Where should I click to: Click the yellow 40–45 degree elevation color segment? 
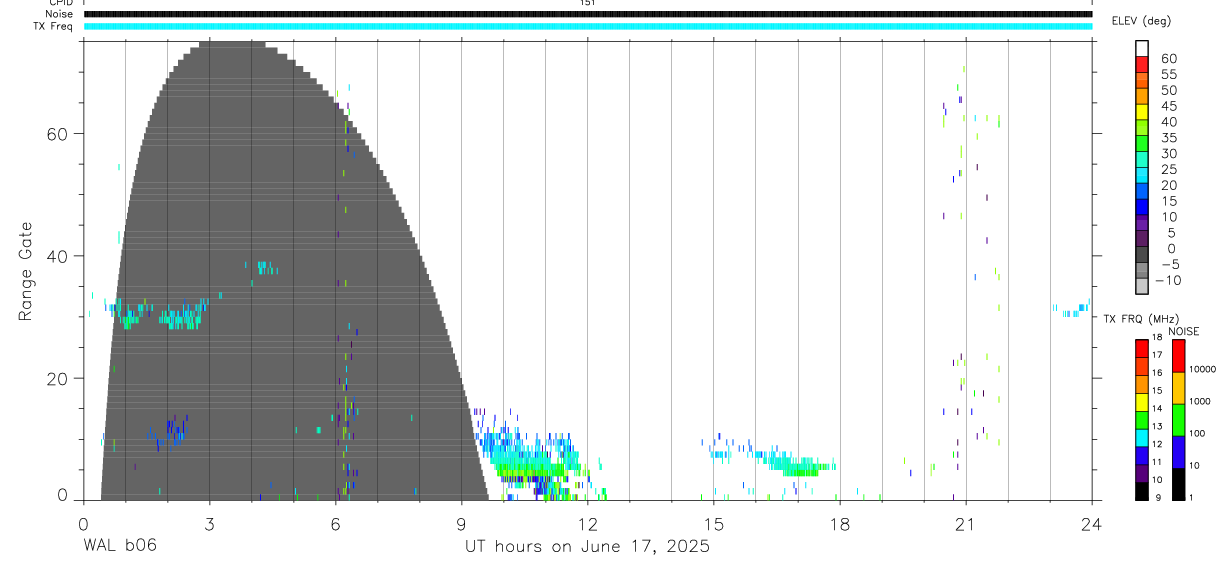tap(1142, 113)
